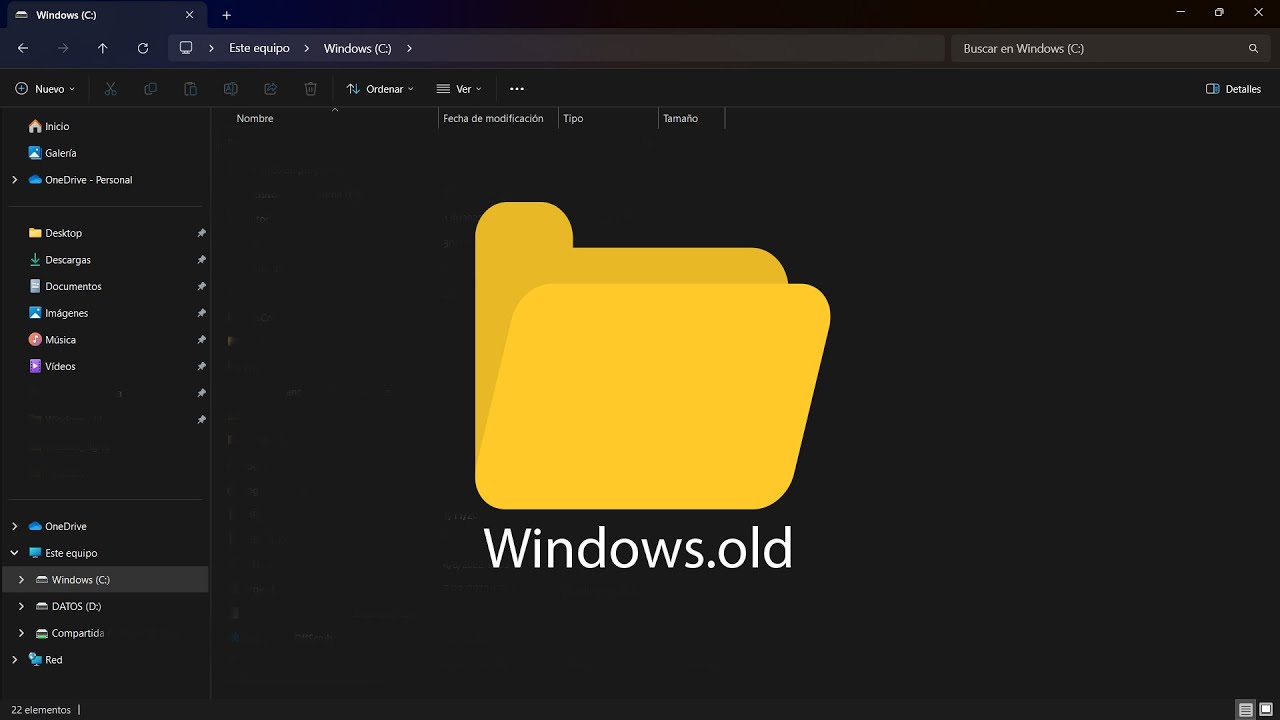Click Este equipo in the address bar

259,48
